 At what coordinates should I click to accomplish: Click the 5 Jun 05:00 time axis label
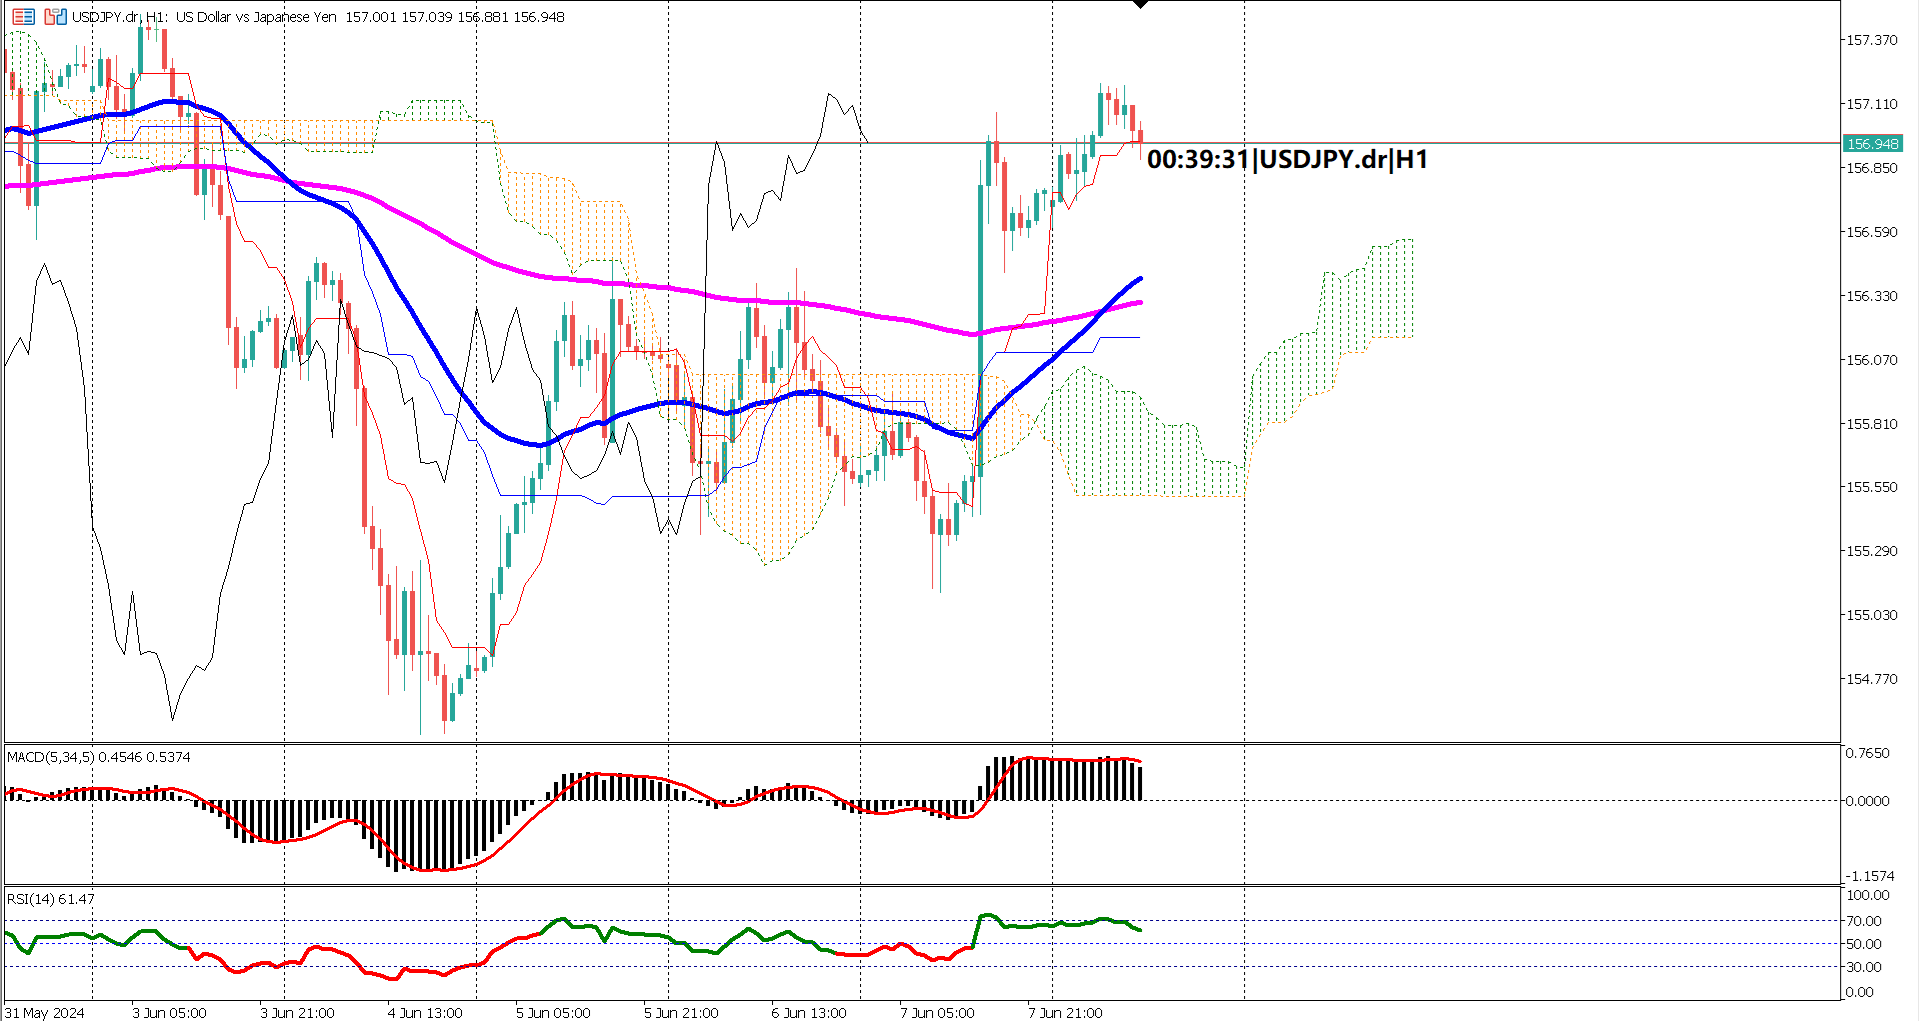[x=554, y=1012]
